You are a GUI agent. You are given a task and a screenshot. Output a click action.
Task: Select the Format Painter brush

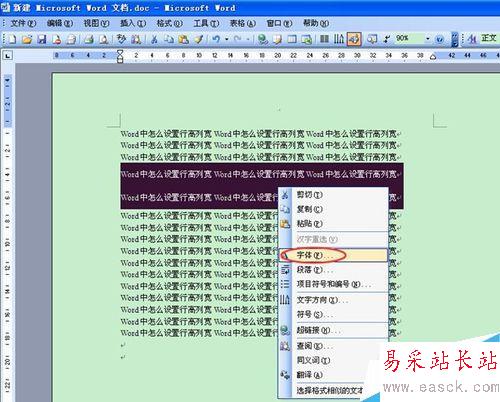(199, 39)
